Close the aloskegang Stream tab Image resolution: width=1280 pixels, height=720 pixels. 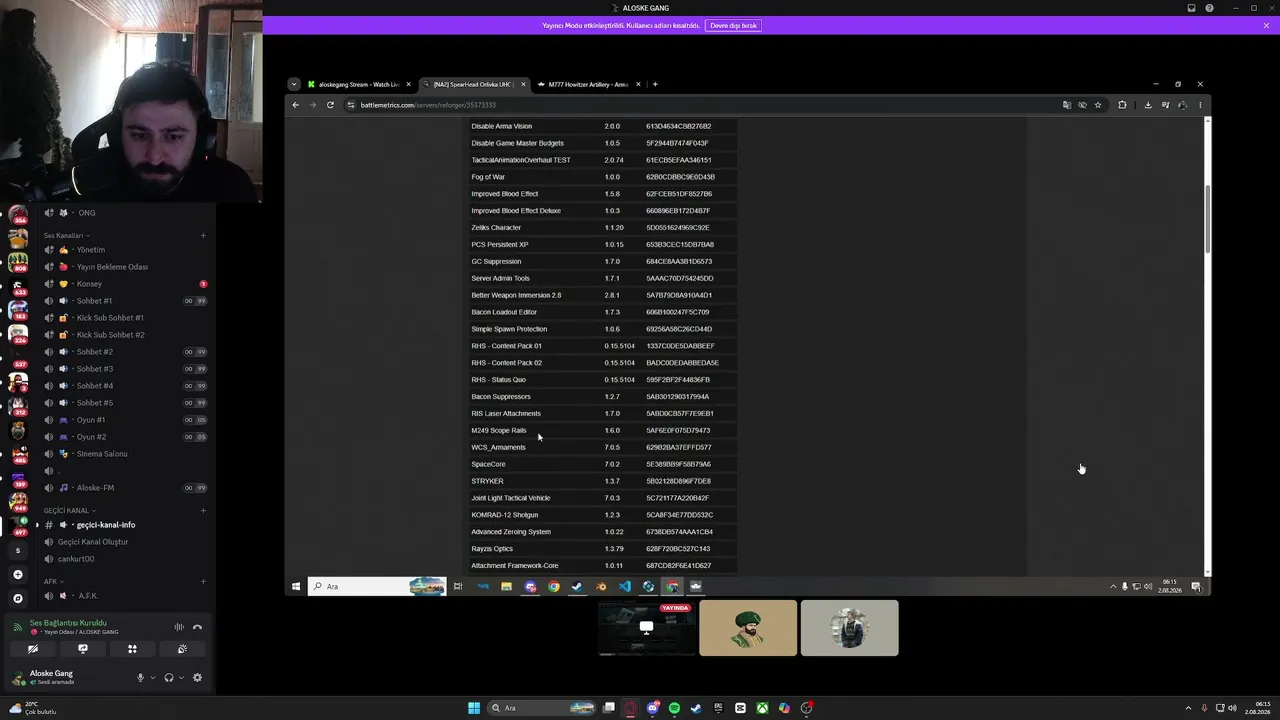(408, 84)
